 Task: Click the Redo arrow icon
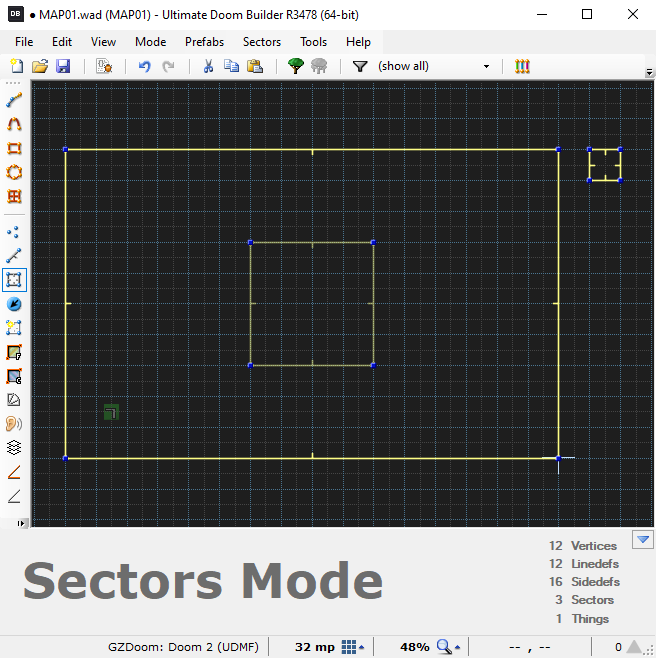(168, 66)
